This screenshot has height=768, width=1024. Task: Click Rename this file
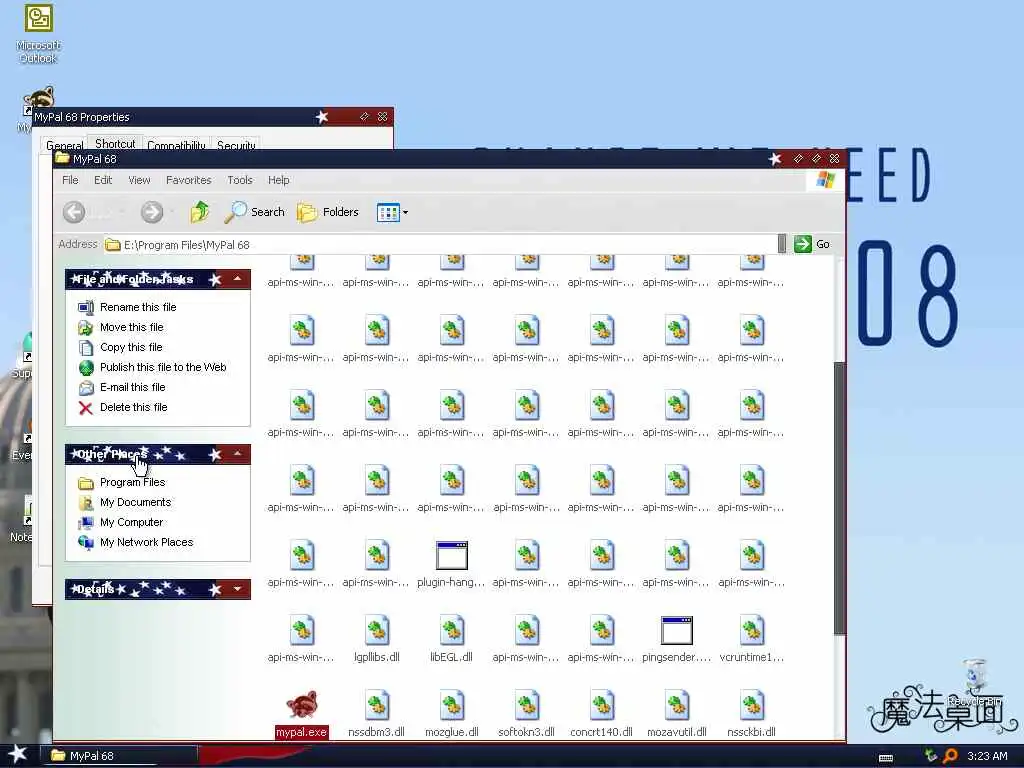point(127,307)
